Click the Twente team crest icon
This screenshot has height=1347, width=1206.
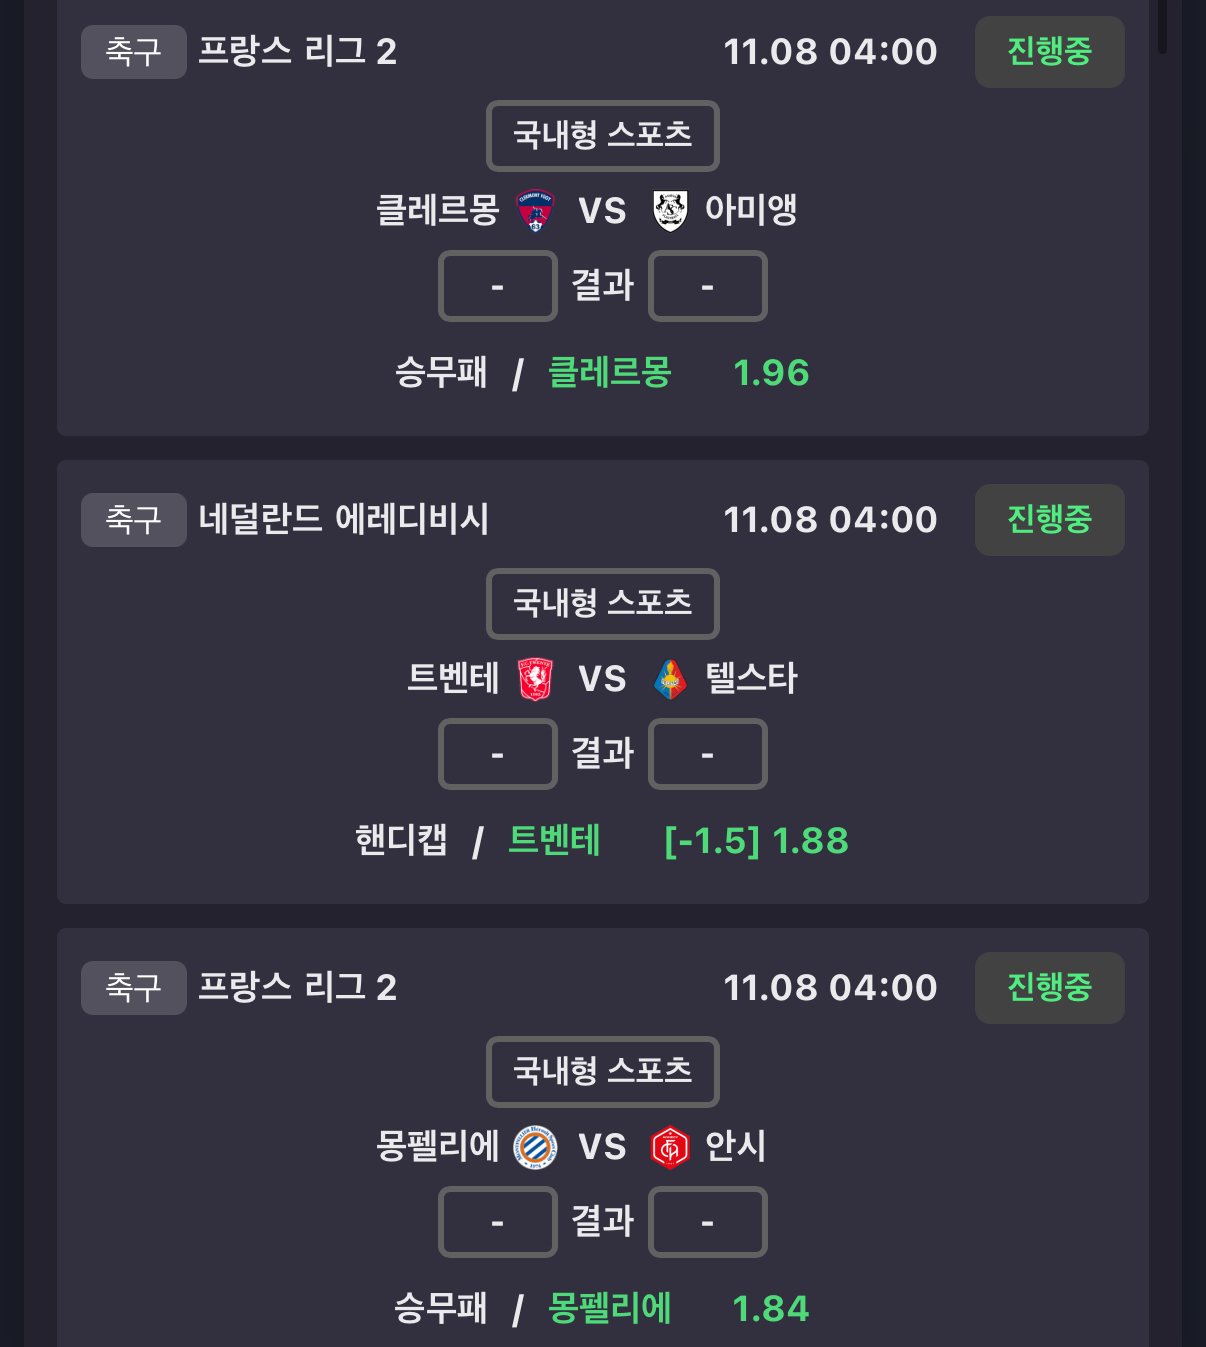535,679
